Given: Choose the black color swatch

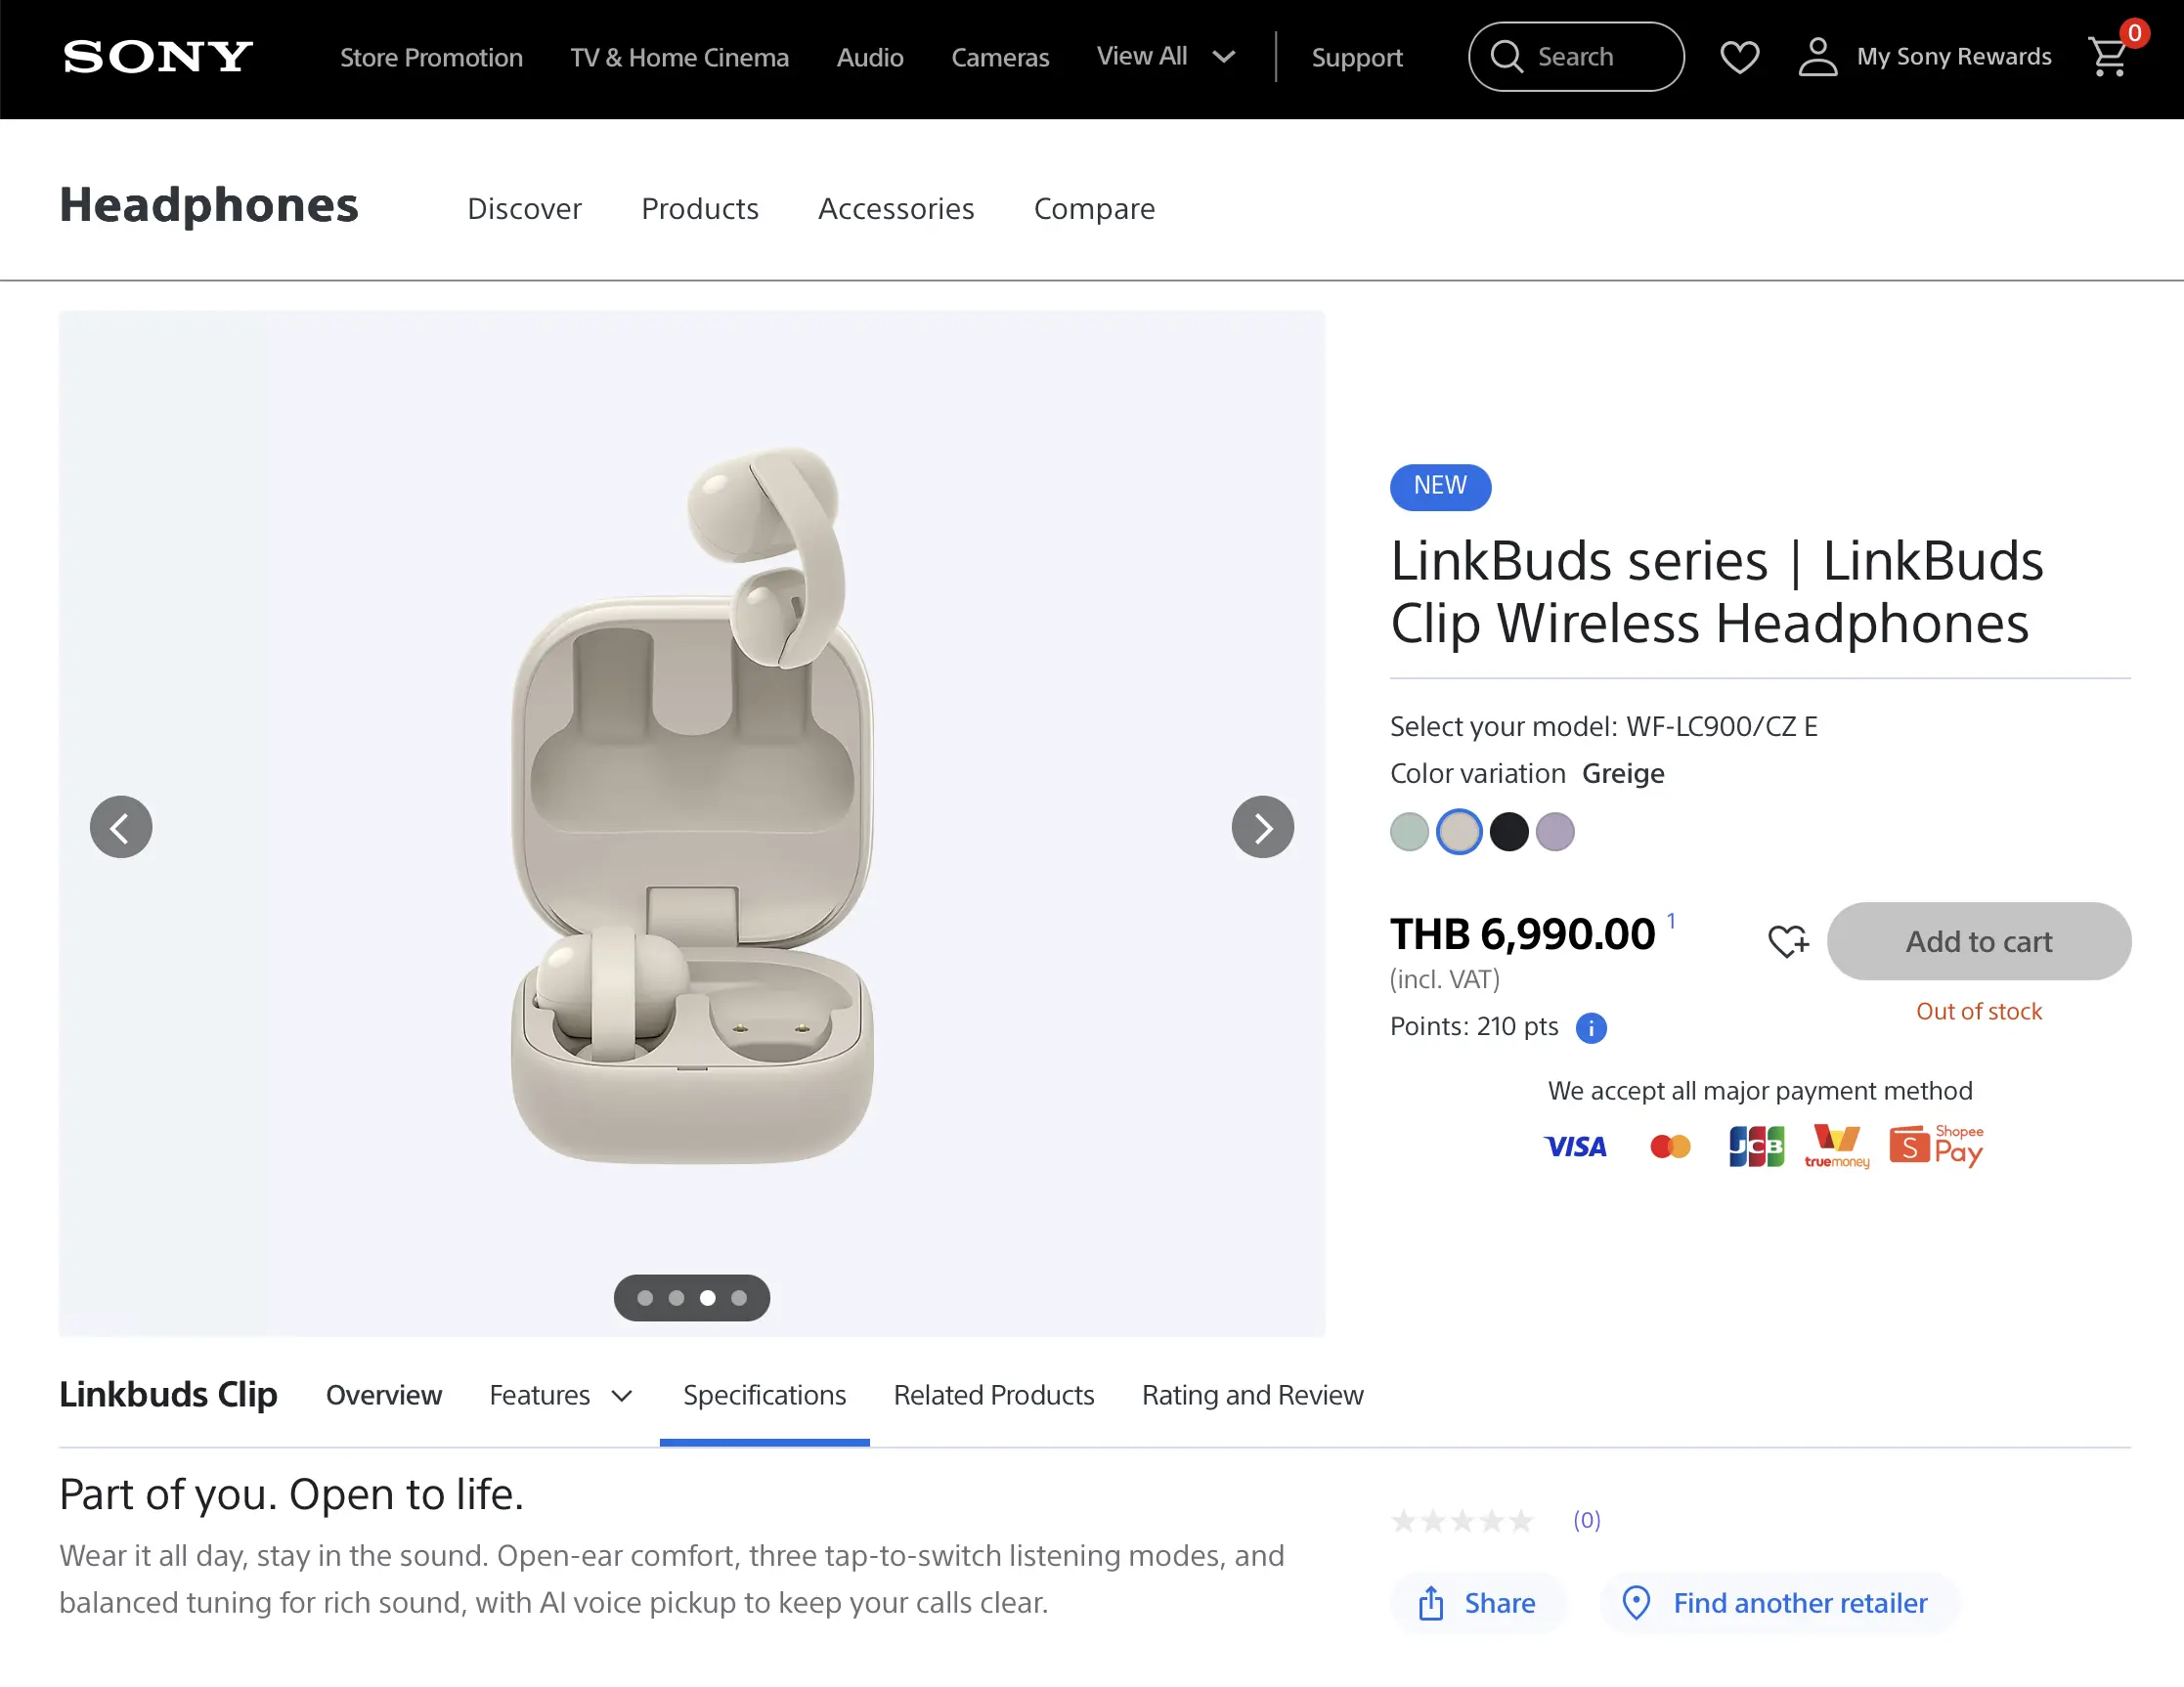Looking at the screenshot, I should pos(1508,832).
